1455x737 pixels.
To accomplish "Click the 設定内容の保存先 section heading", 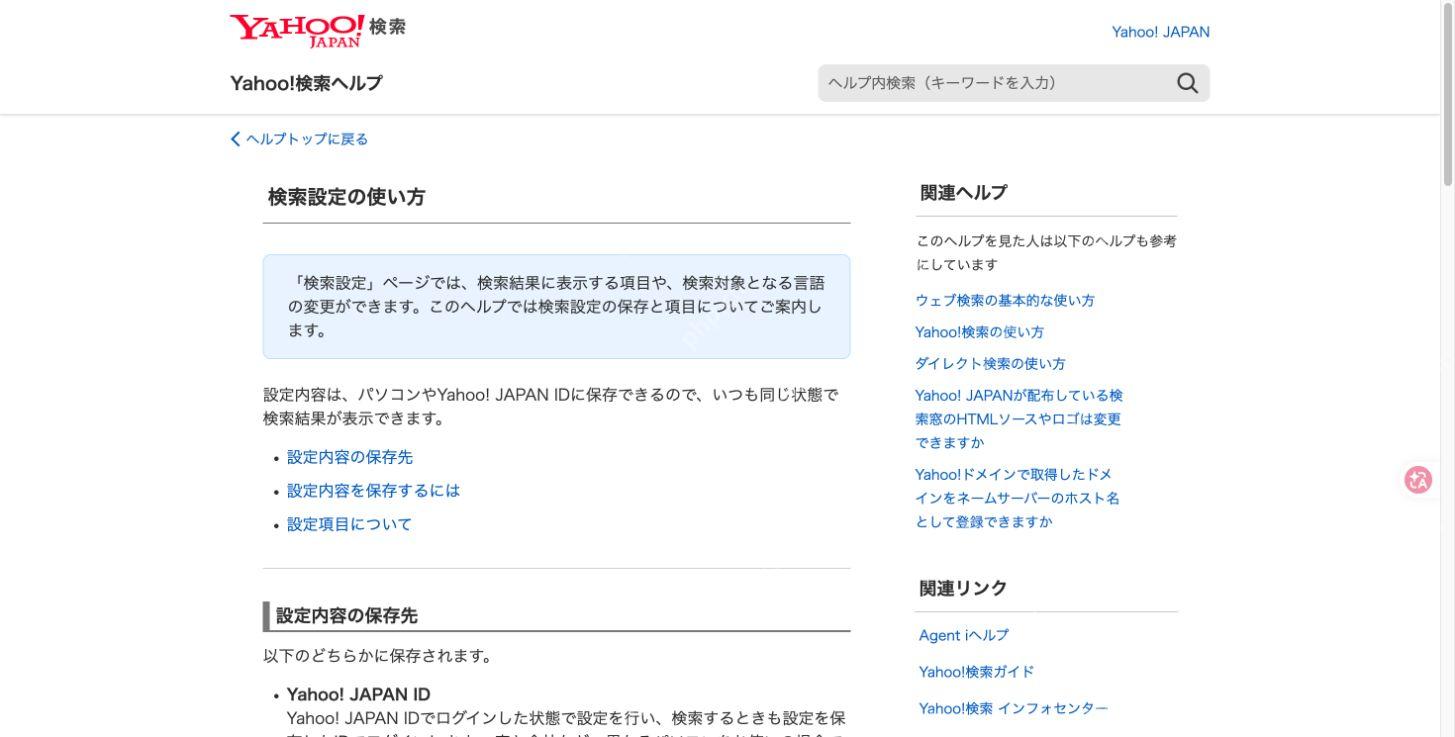I will click(x=346, y=616).
